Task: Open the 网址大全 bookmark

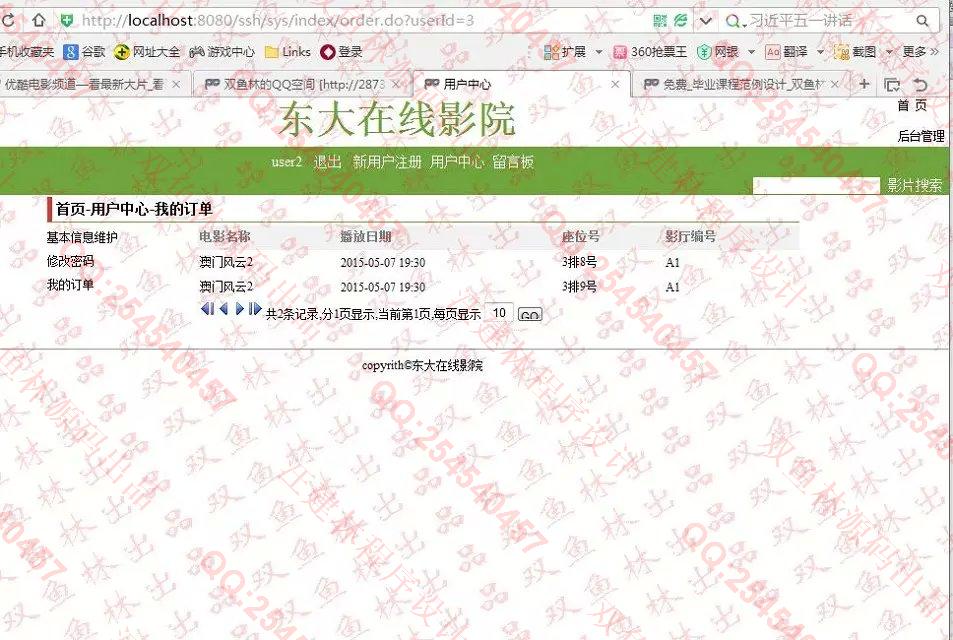Action: [x=146, y=52]
